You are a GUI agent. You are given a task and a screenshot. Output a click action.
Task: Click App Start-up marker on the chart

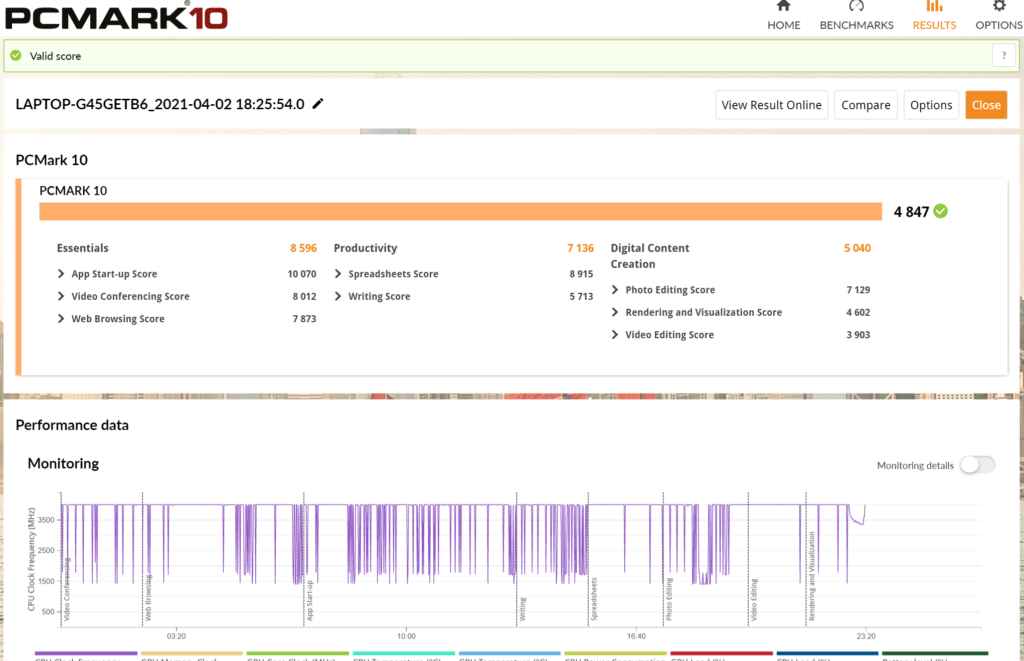[x=310, y=600]
